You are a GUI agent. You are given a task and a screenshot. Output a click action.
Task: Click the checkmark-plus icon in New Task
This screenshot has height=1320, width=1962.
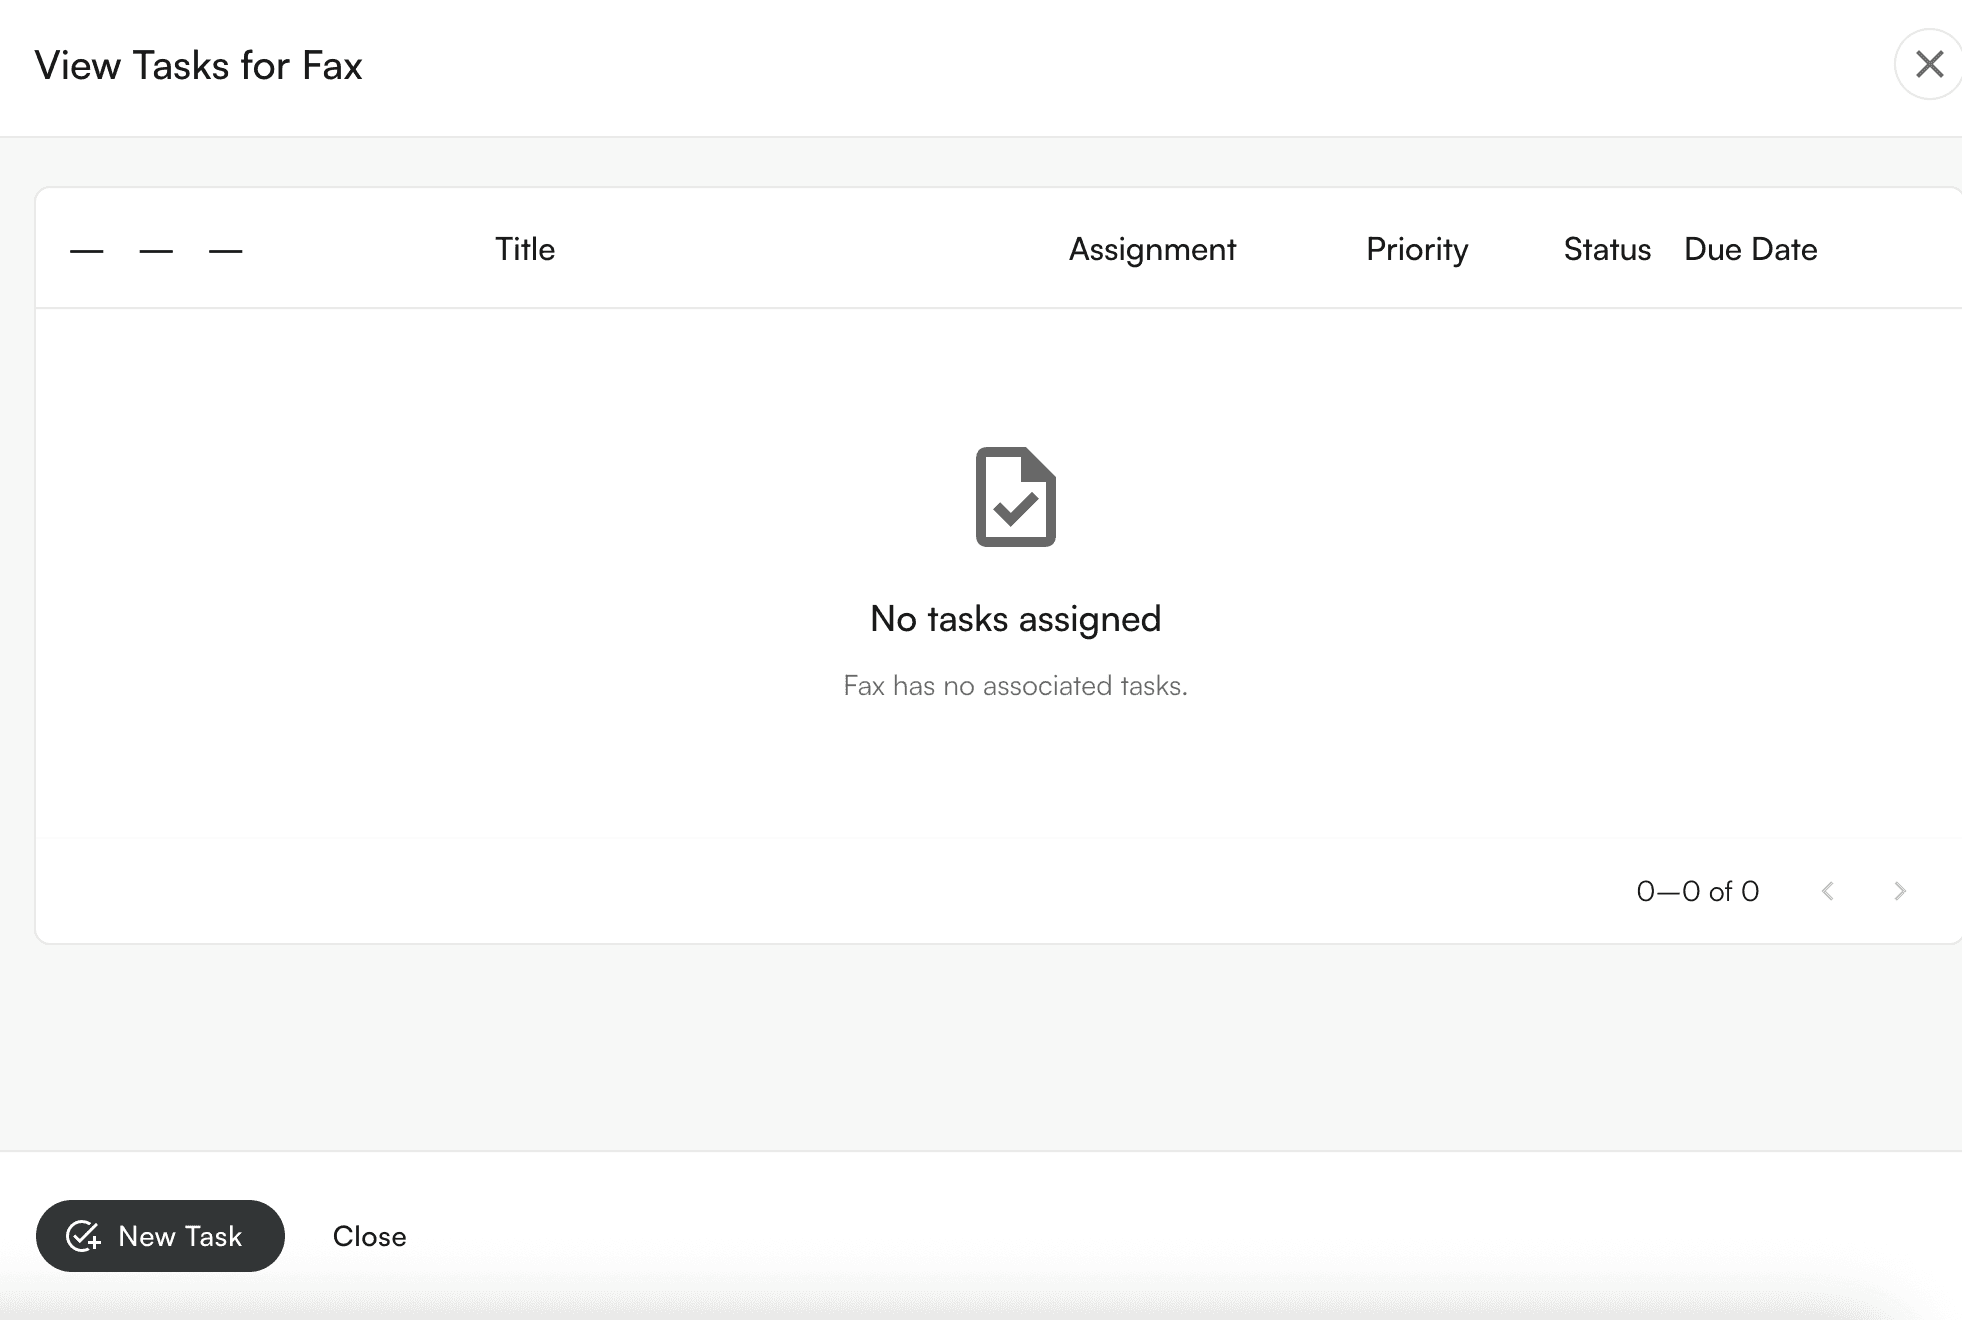pyautogui.click(x=83, y=1236)
